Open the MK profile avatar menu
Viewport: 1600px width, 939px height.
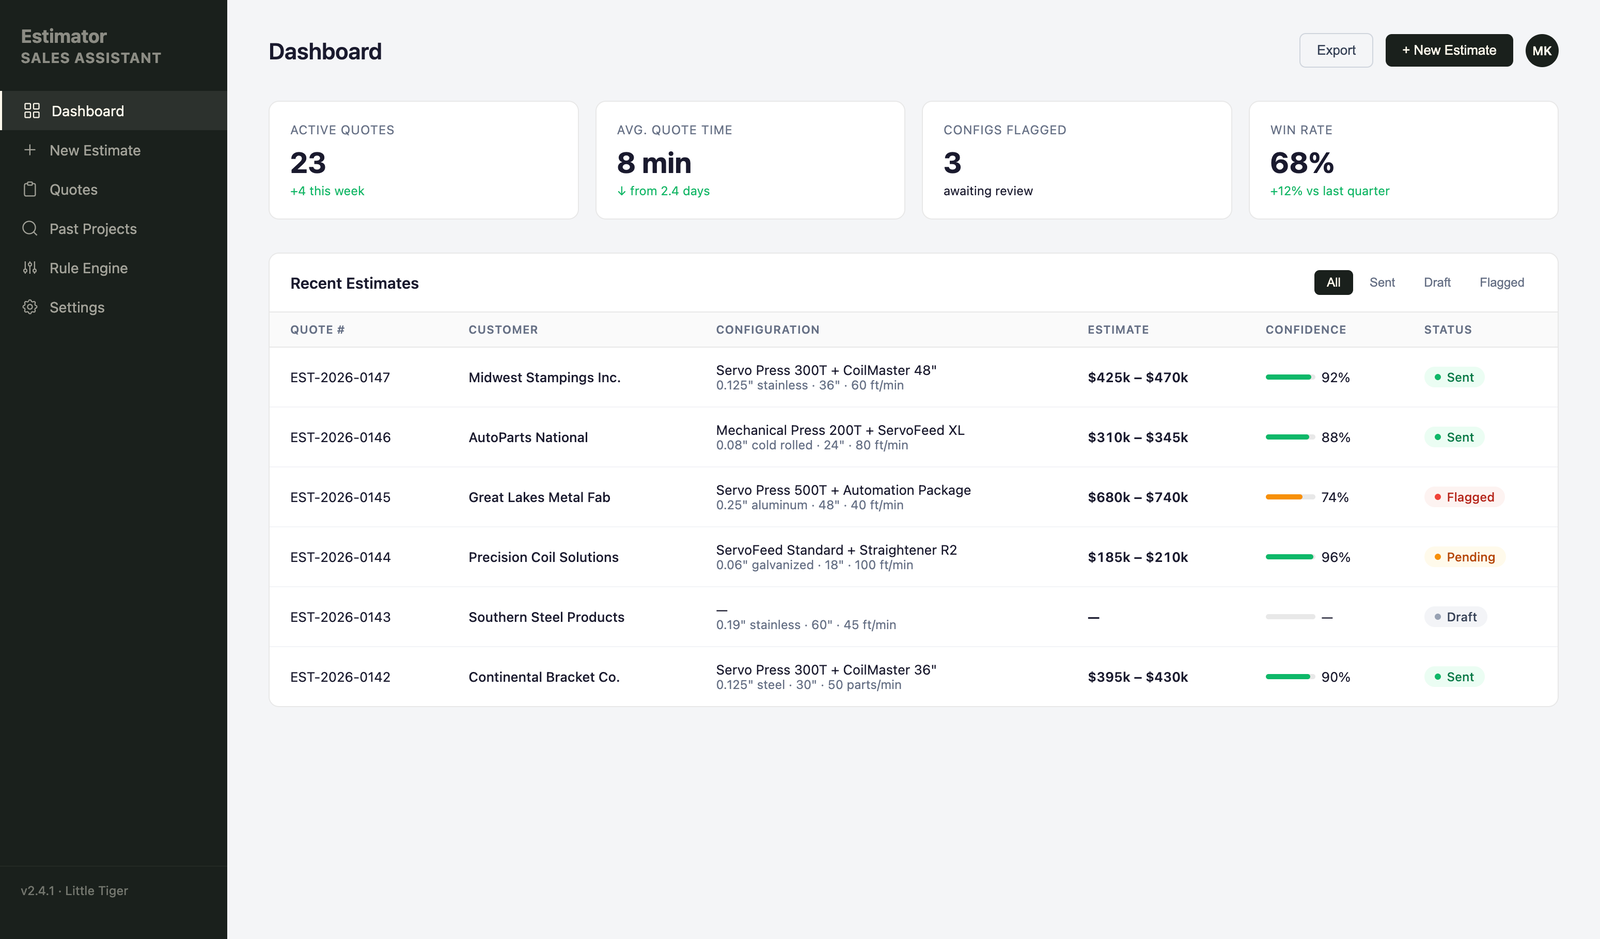click(x=1541, y=50)
